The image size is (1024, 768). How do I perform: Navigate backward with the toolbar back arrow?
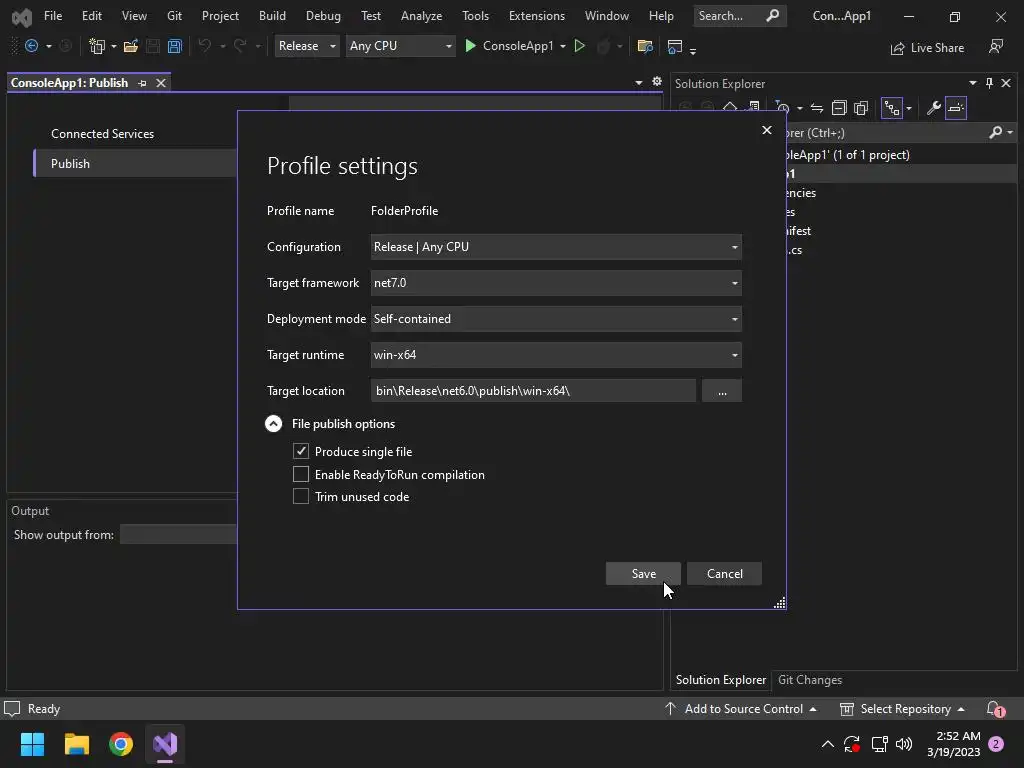click(31, 46)
